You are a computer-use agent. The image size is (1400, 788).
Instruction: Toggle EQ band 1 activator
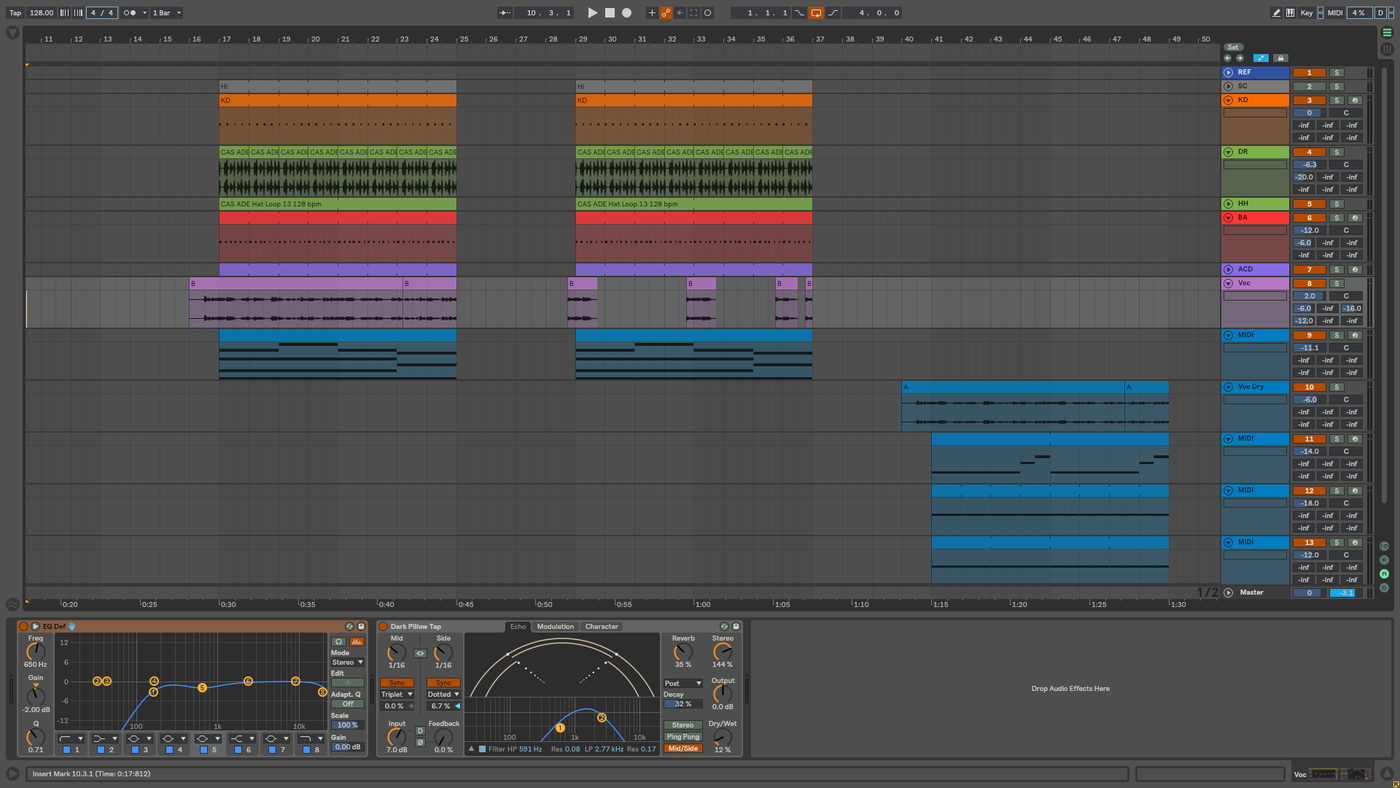tap(67, 749)
